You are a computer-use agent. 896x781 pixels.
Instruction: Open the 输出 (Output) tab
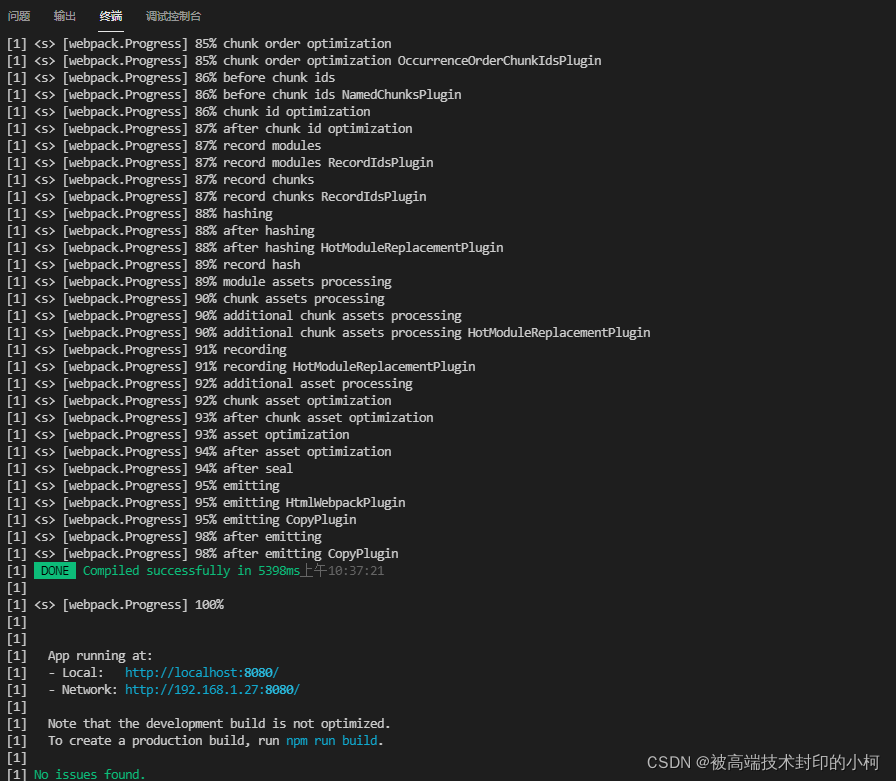point(64,16)
